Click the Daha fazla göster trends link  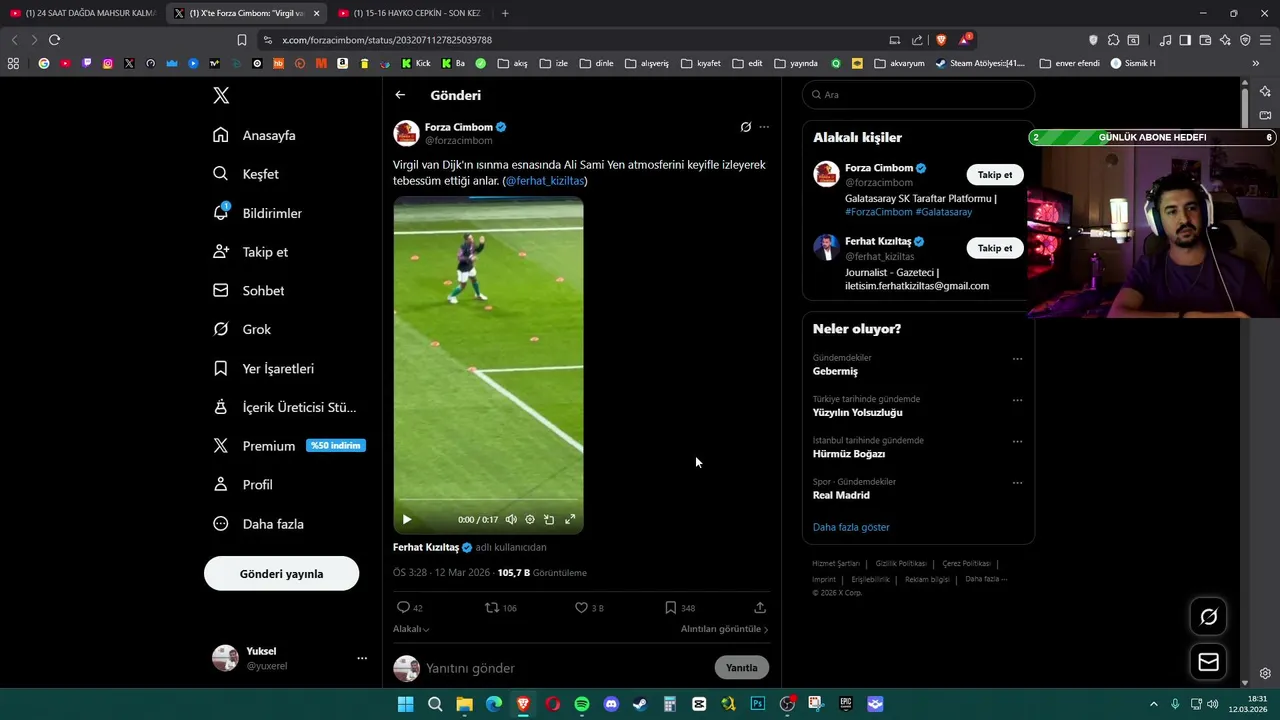[851, 527]
